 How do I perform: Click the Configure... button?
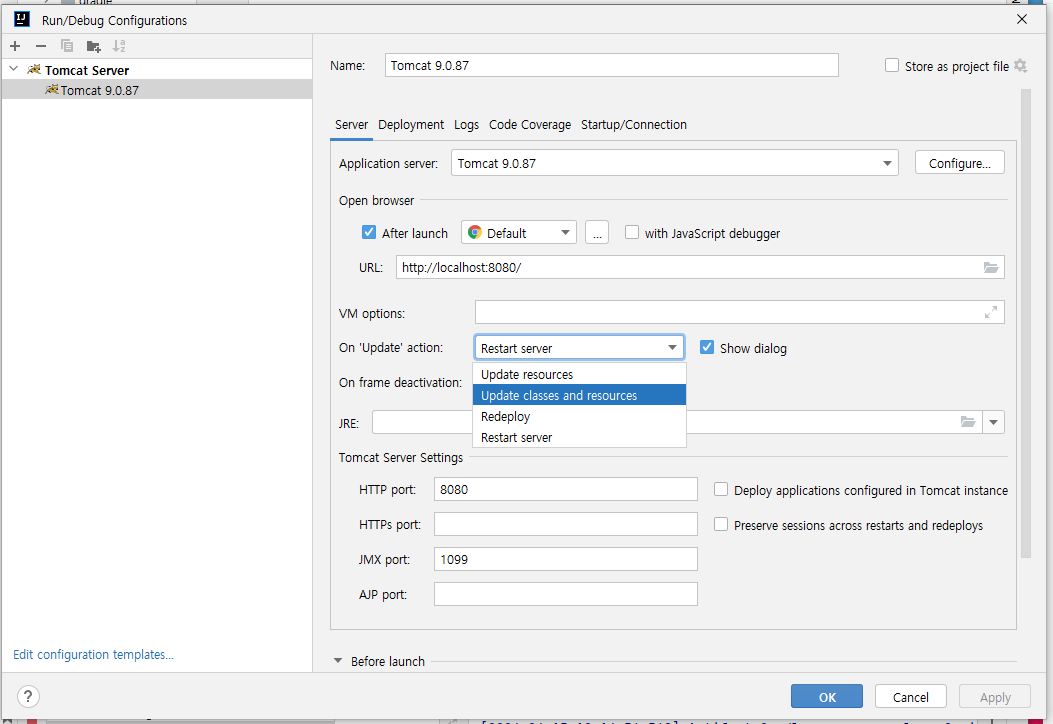tap(960, 163)
